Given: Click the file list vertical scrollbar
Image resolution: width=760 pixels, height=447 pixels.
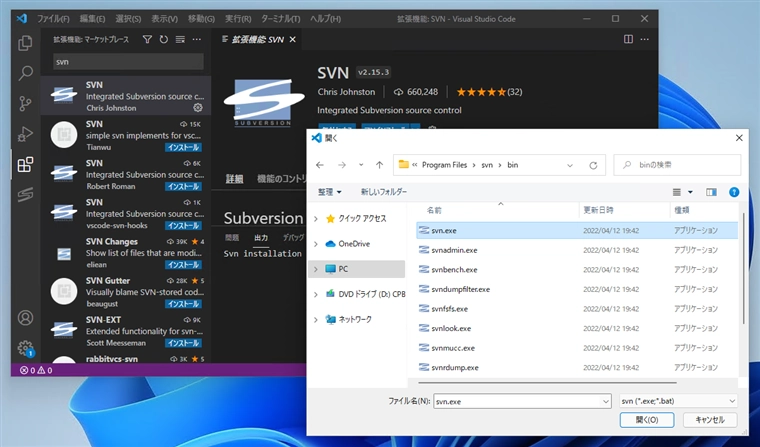Looking at the screenshot, I should (x=743, y=271).
